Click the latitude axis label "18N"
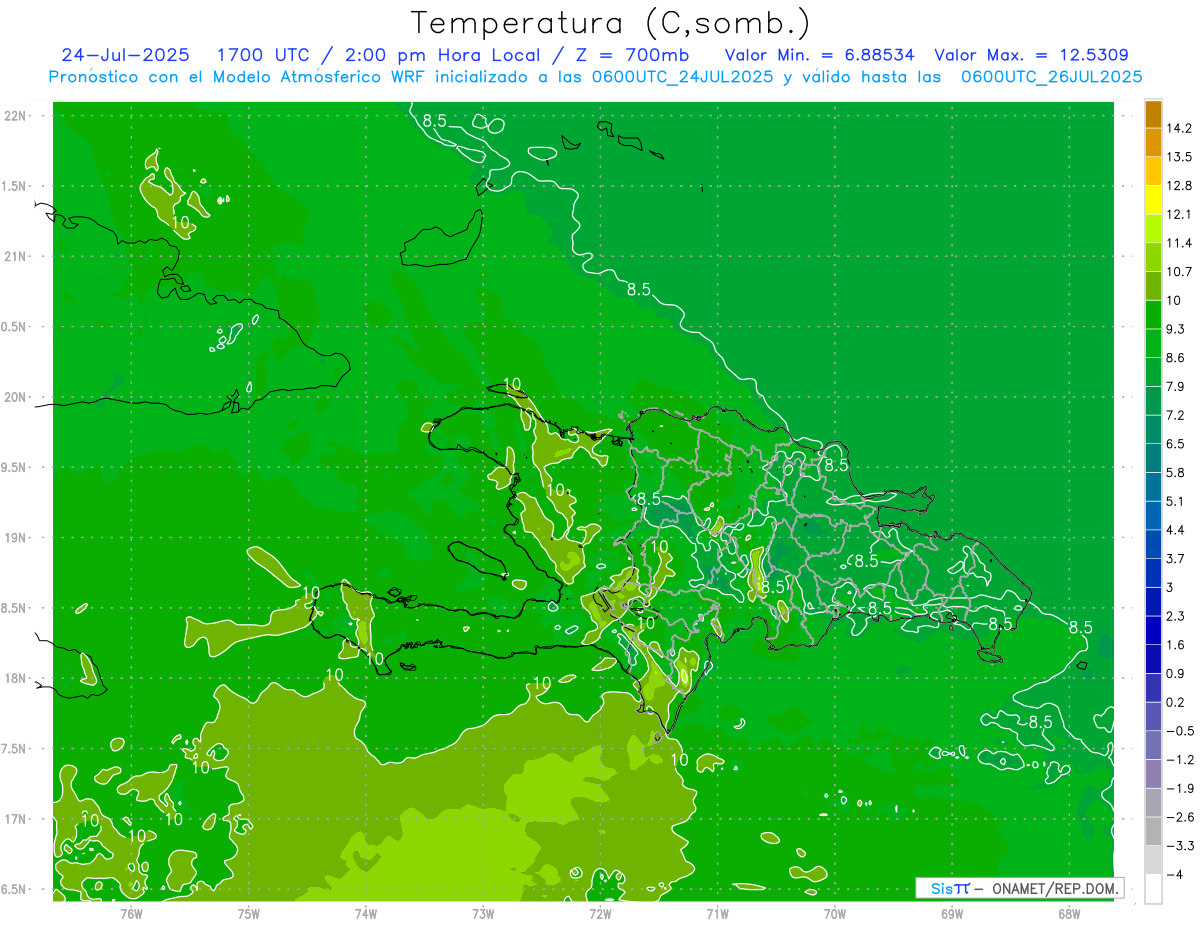The image size is (1200, 927). 15,679
